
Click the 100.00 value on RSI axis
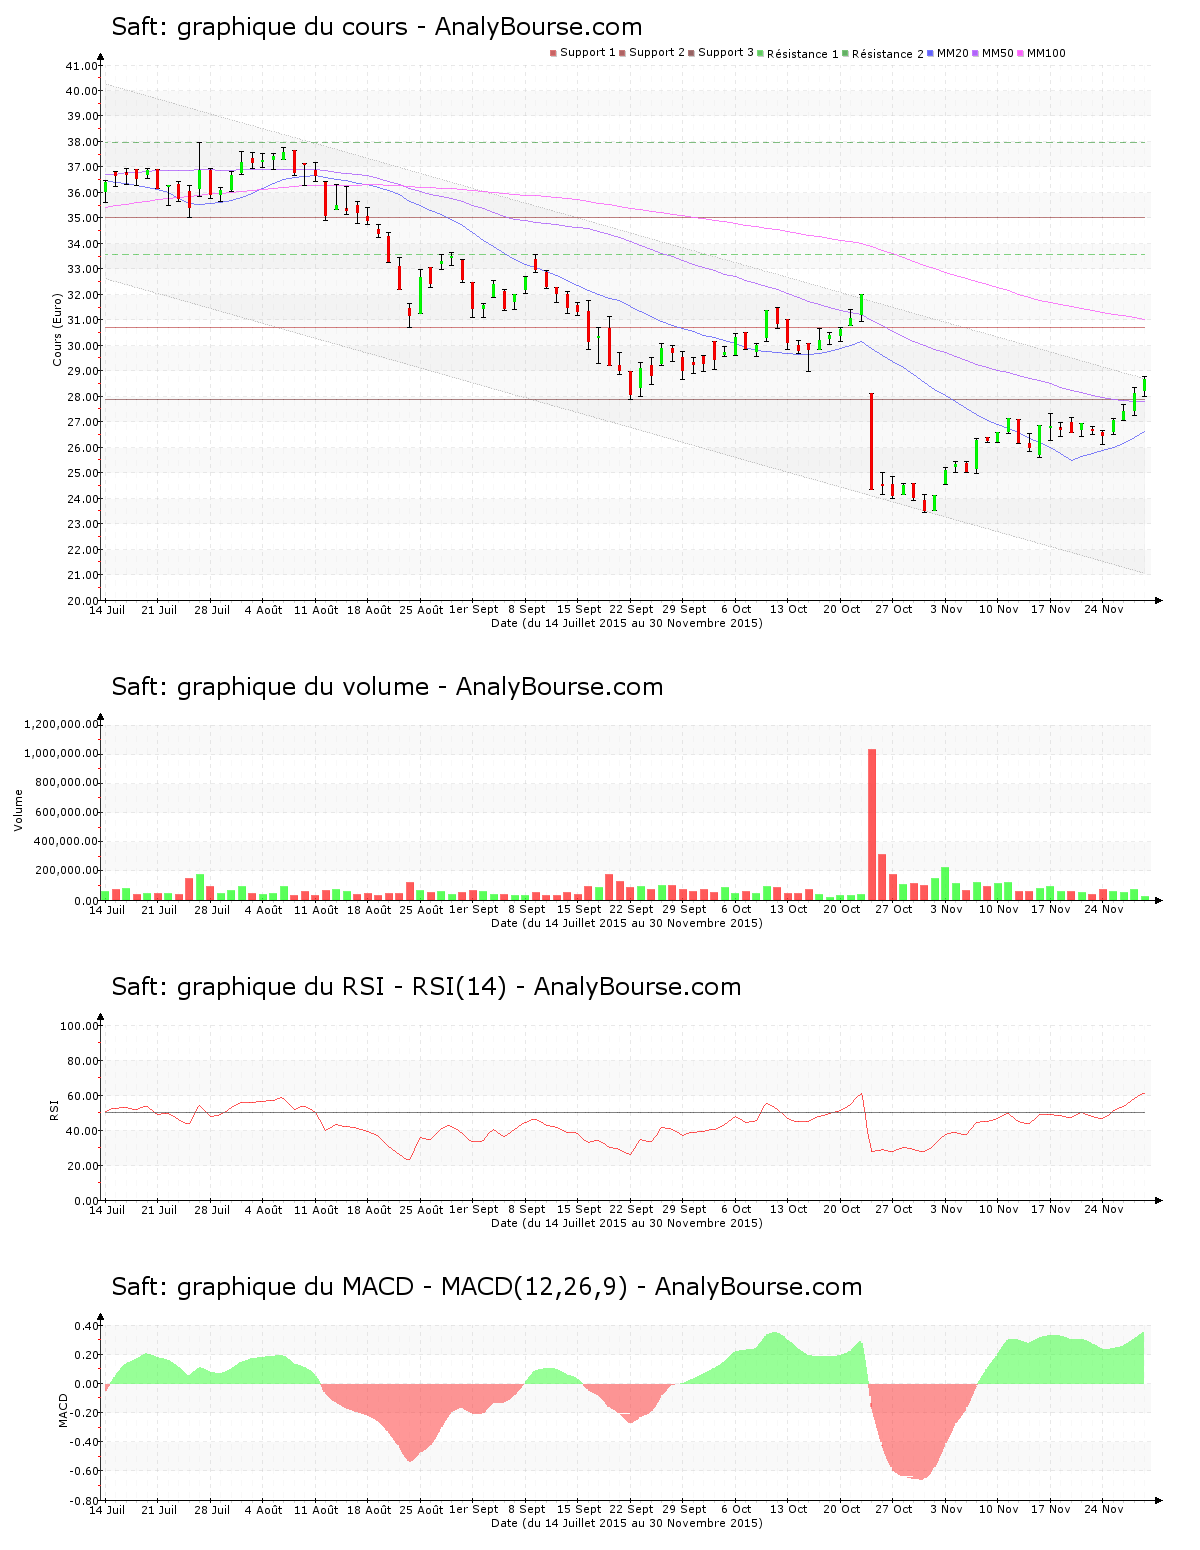click(x=79, y=1026)
